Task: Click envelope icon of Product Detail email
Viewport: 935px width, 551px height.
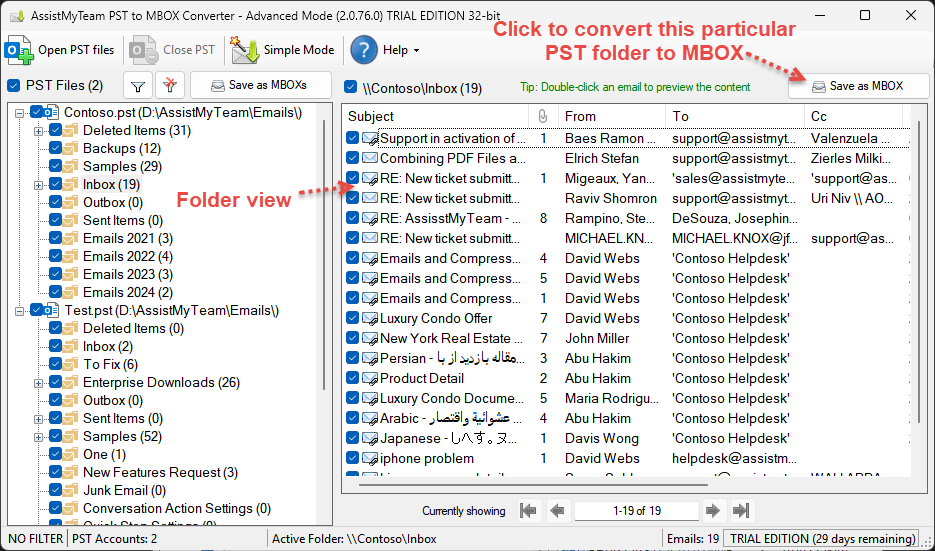Action: tap(370, 379)
